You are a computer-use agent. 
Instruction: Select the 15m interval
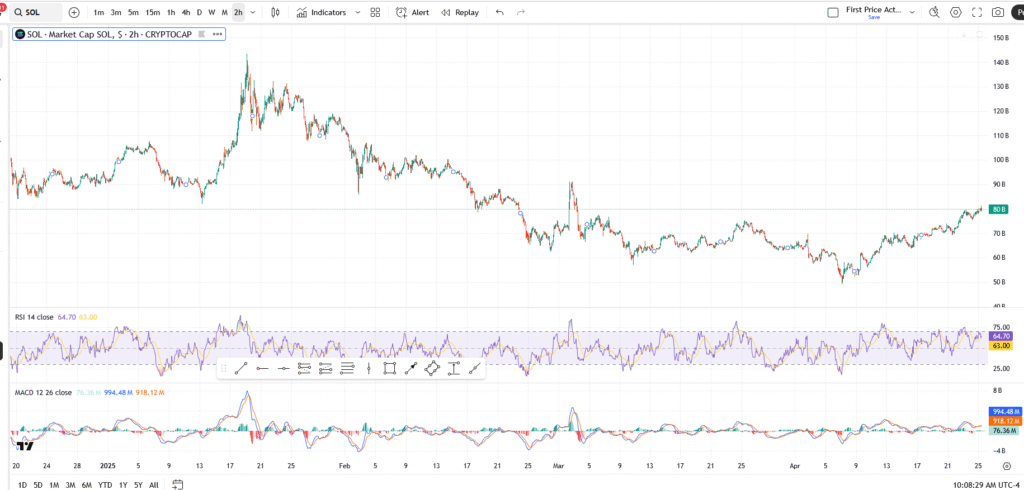152,13
